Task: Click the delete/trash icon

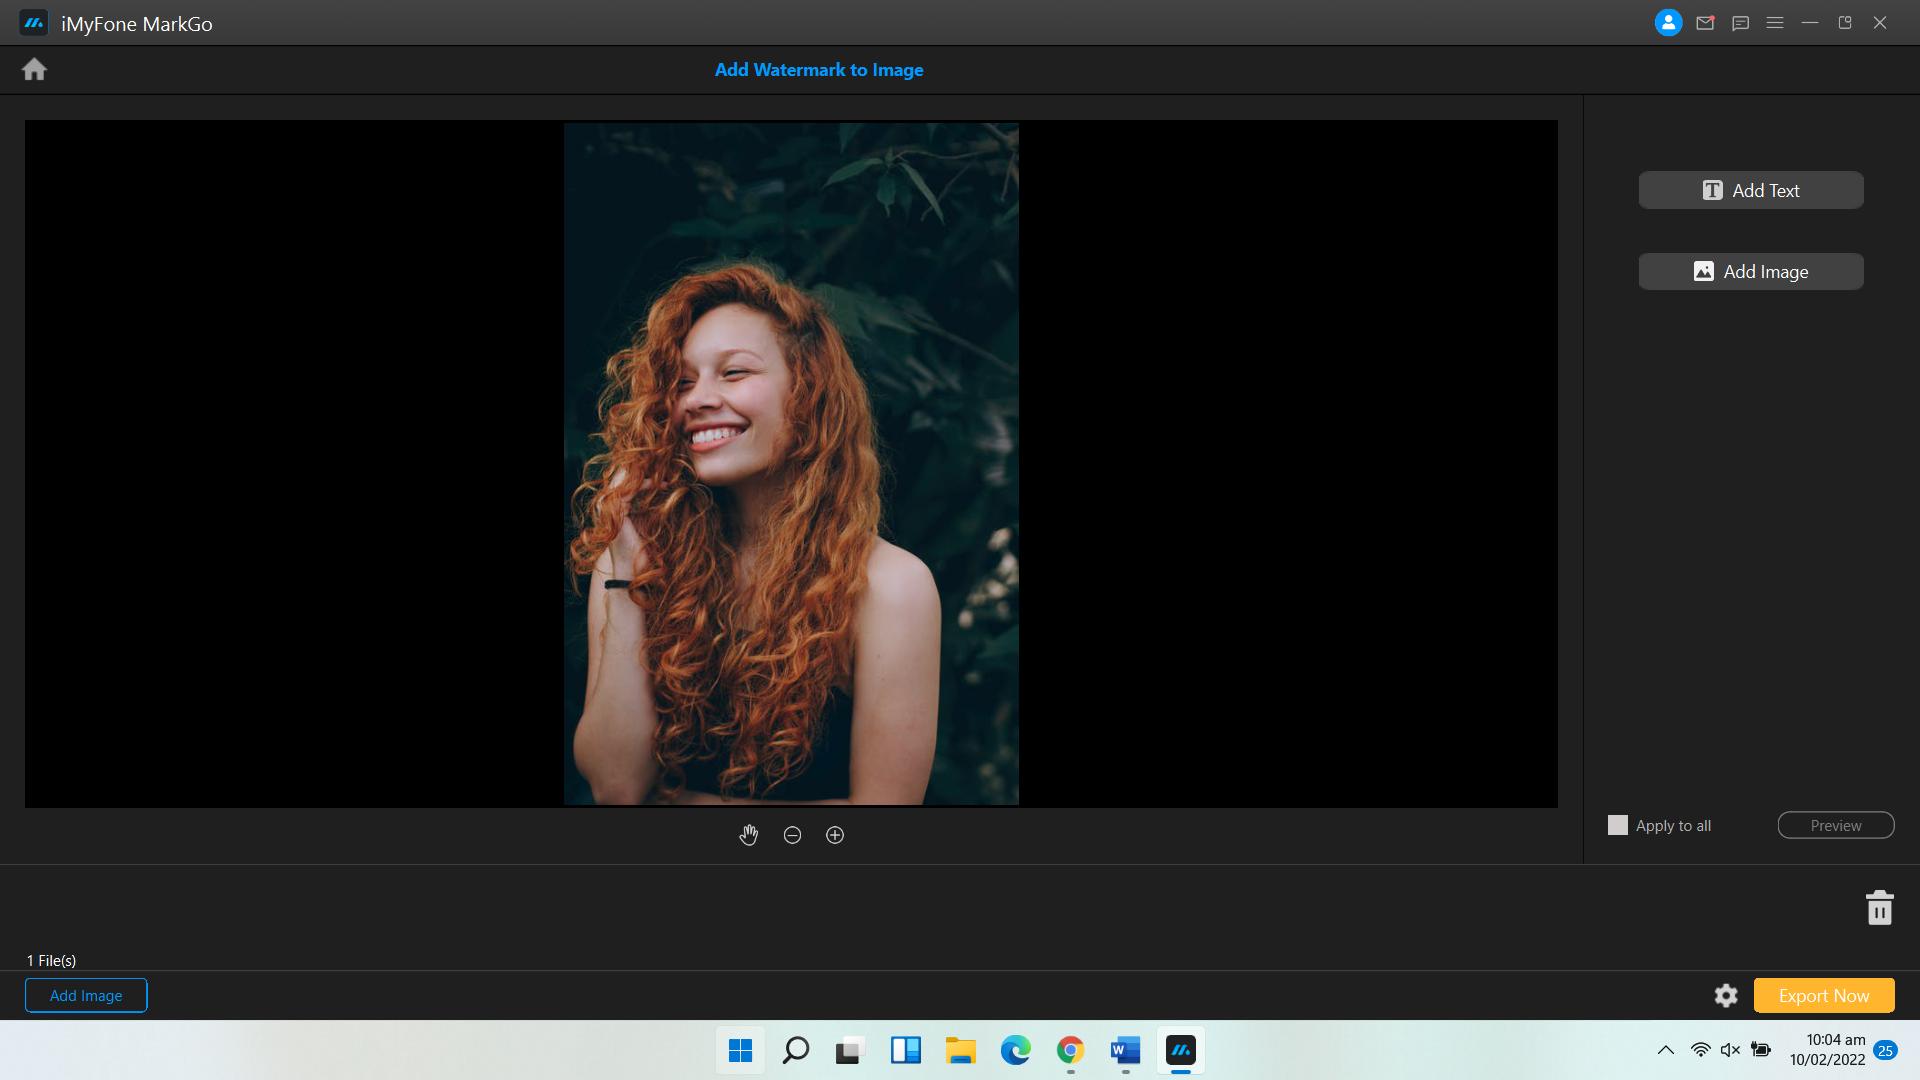Action: tap(1879, 907)
